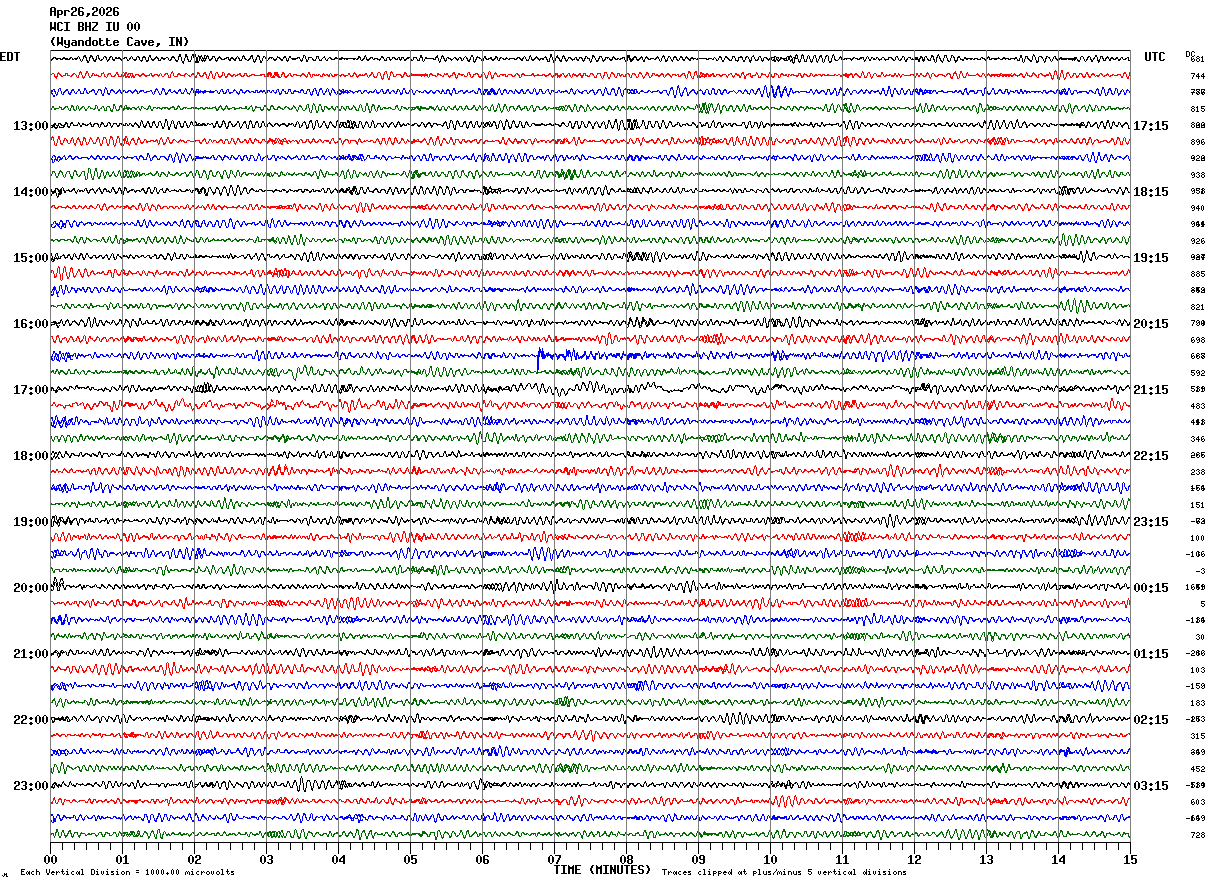Screen dimensions: 1210x886
Task: Select the station code text WCI BHZ IU 00
Action: pyautogui.click(x=95, y=27)
